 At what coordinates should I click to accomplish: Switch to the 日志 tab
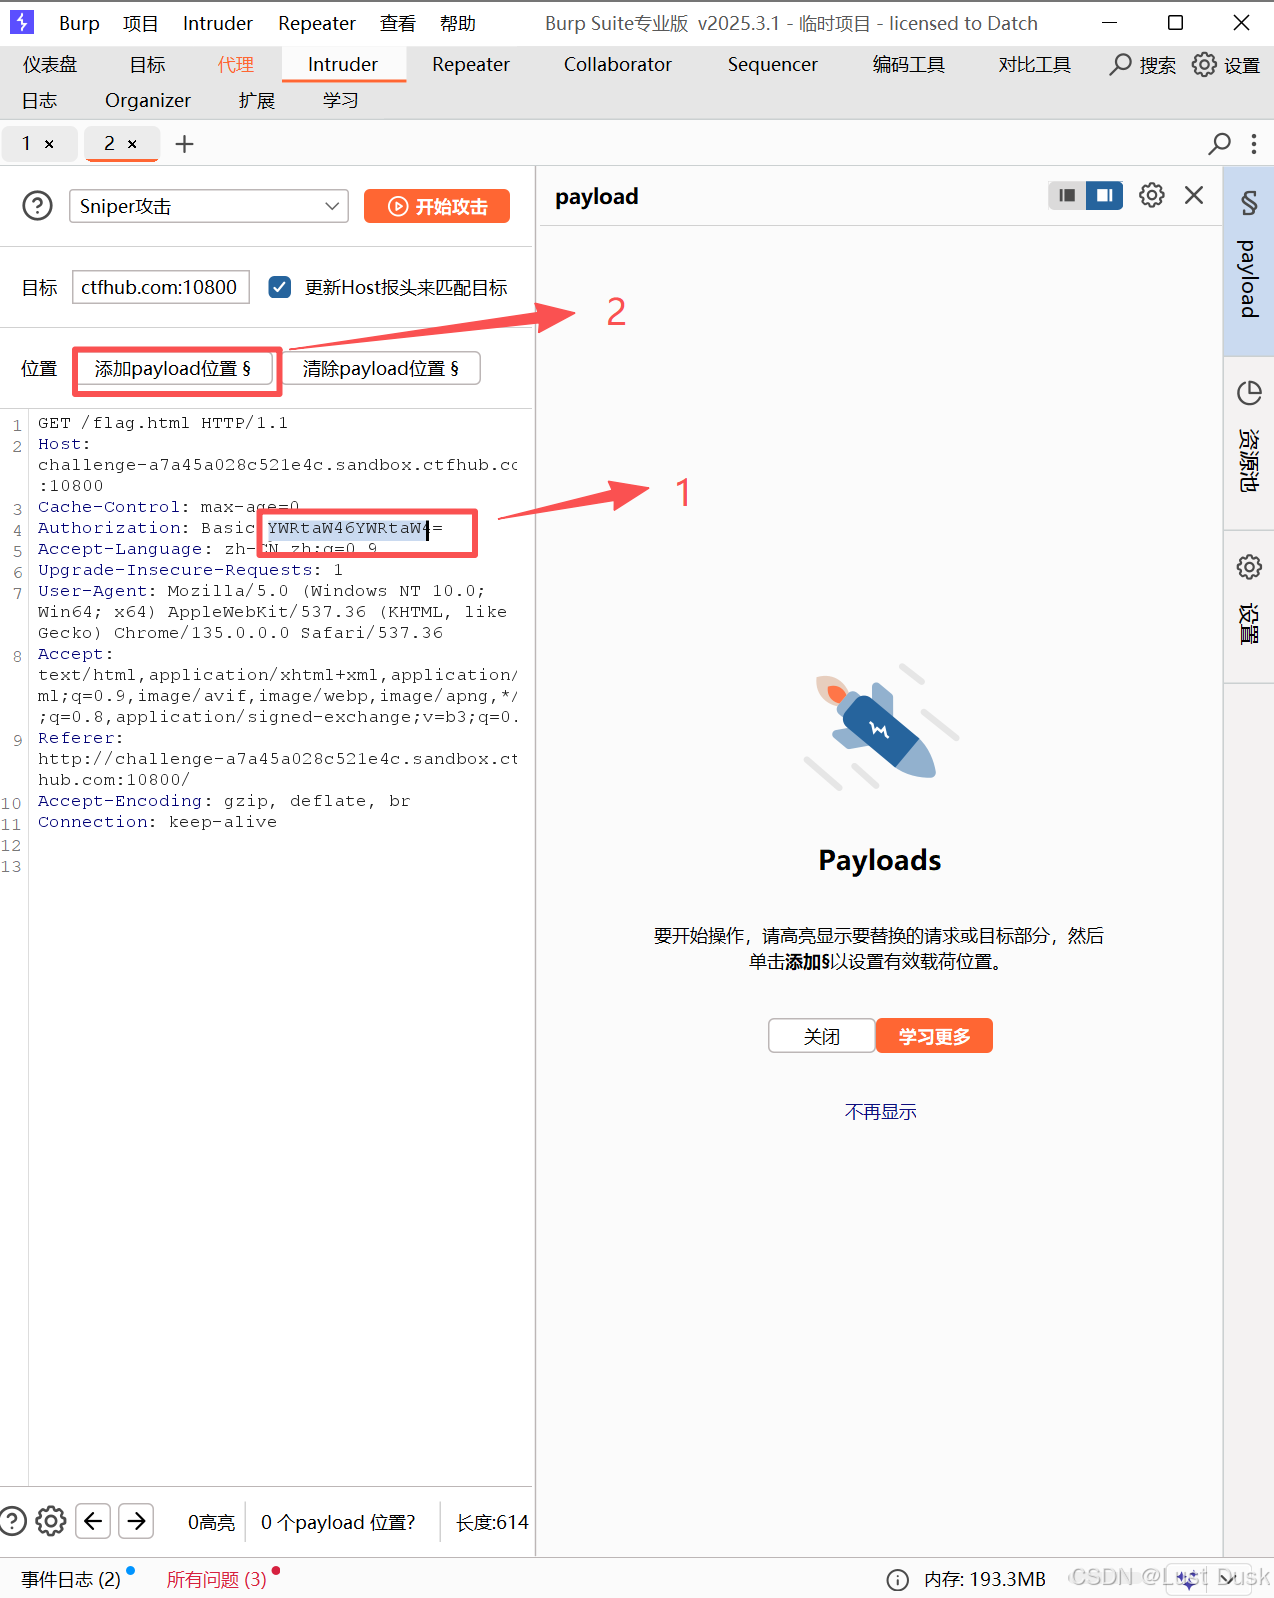pyautogui.click(x=39, y=100)
